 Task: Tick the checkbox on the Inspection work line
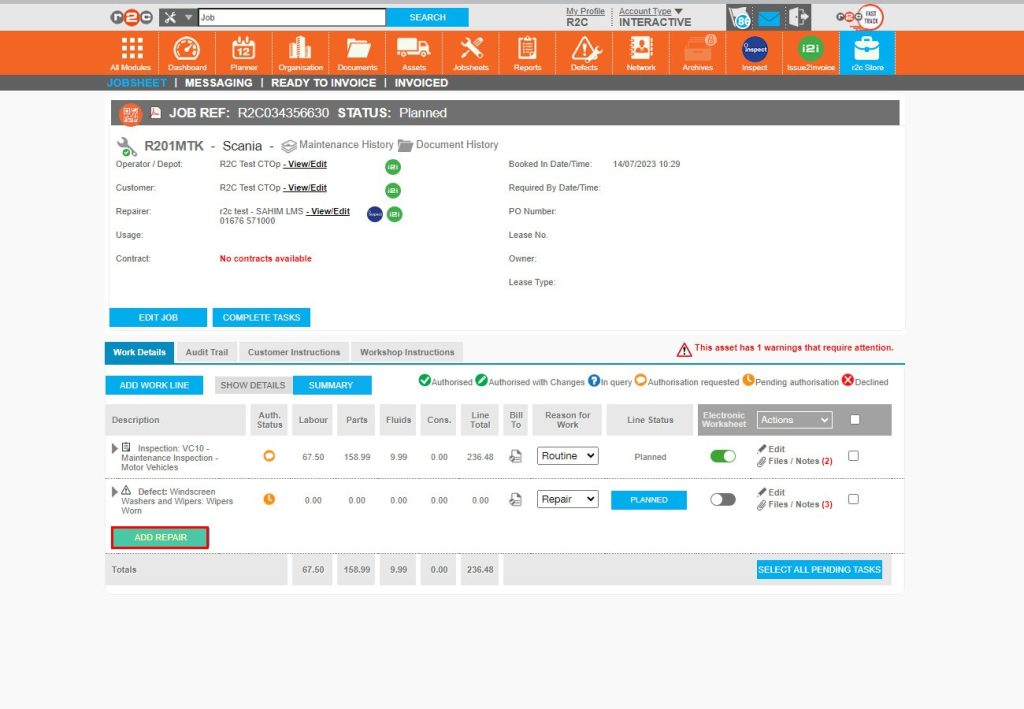852,453
